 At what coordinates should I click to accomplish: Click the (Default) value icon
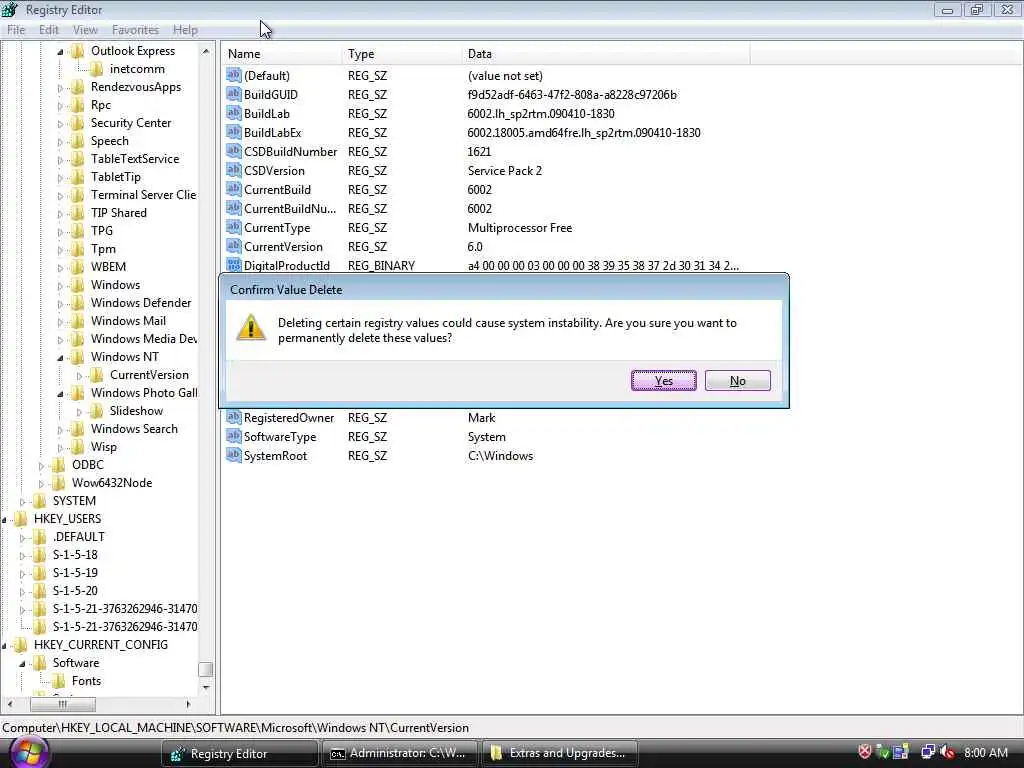coord(234,75)
